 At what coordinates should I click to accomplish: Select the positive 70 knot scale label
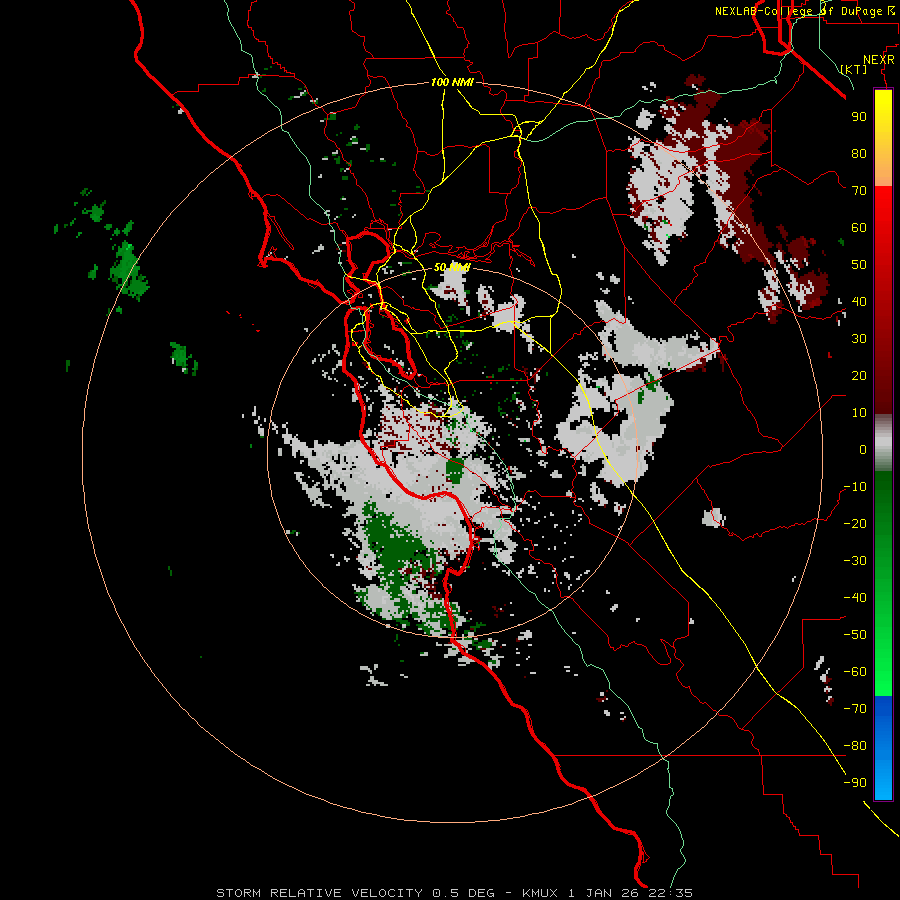(x=859, y=191)
